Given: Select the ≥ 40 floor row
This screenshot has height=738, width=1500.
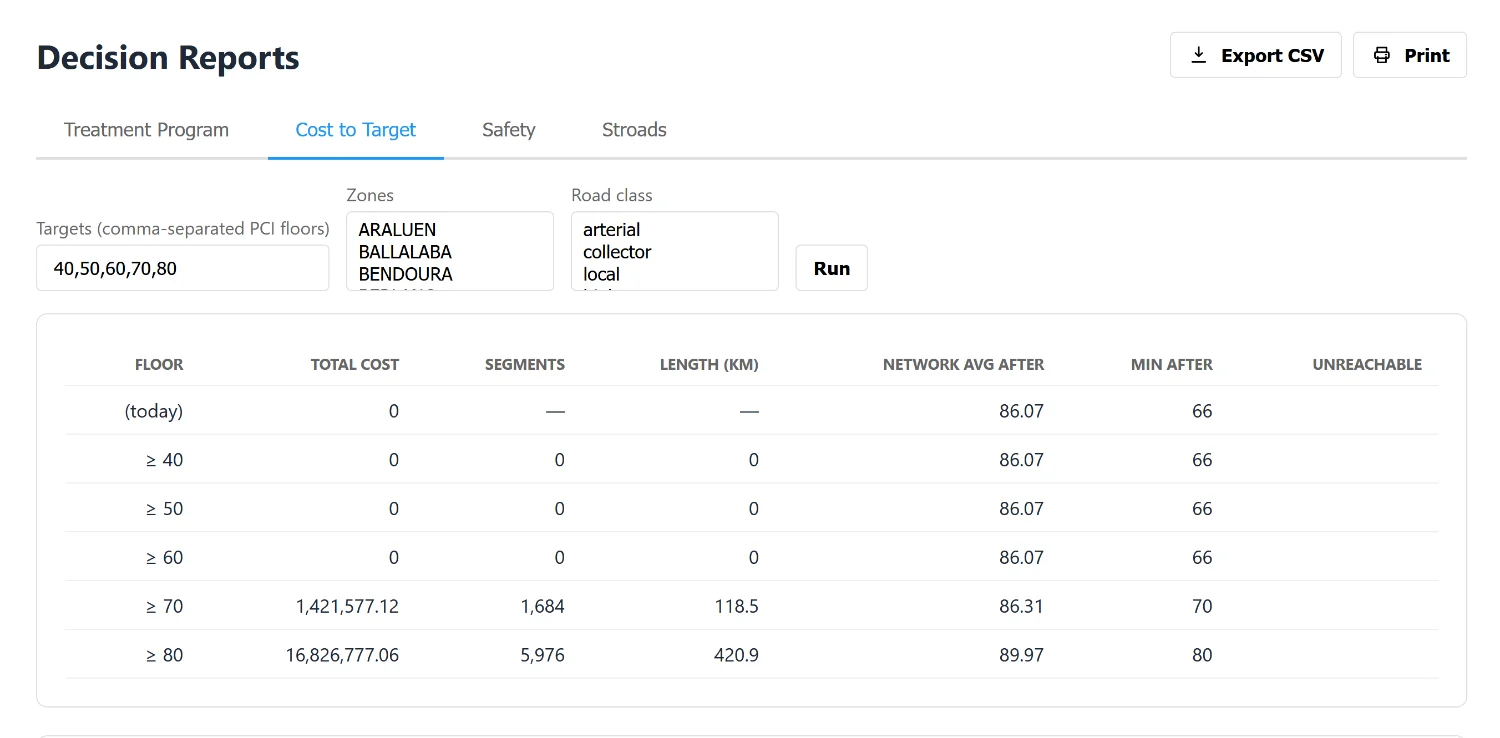Looking at the screenshot, I should tap(752, 460).
